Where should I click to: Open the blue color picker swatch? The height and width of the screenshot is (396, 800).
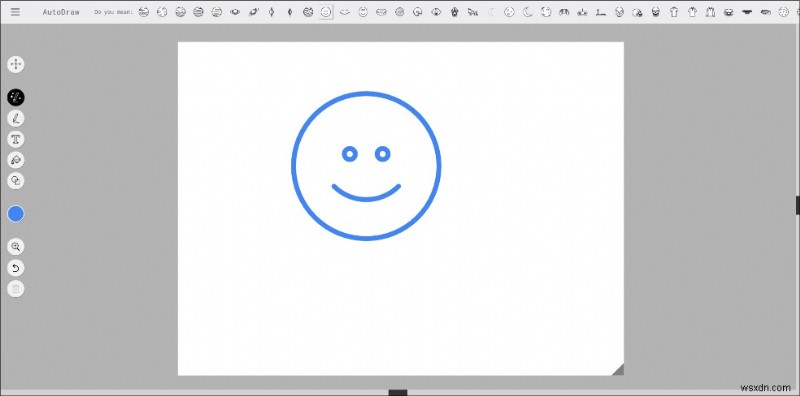16,214
